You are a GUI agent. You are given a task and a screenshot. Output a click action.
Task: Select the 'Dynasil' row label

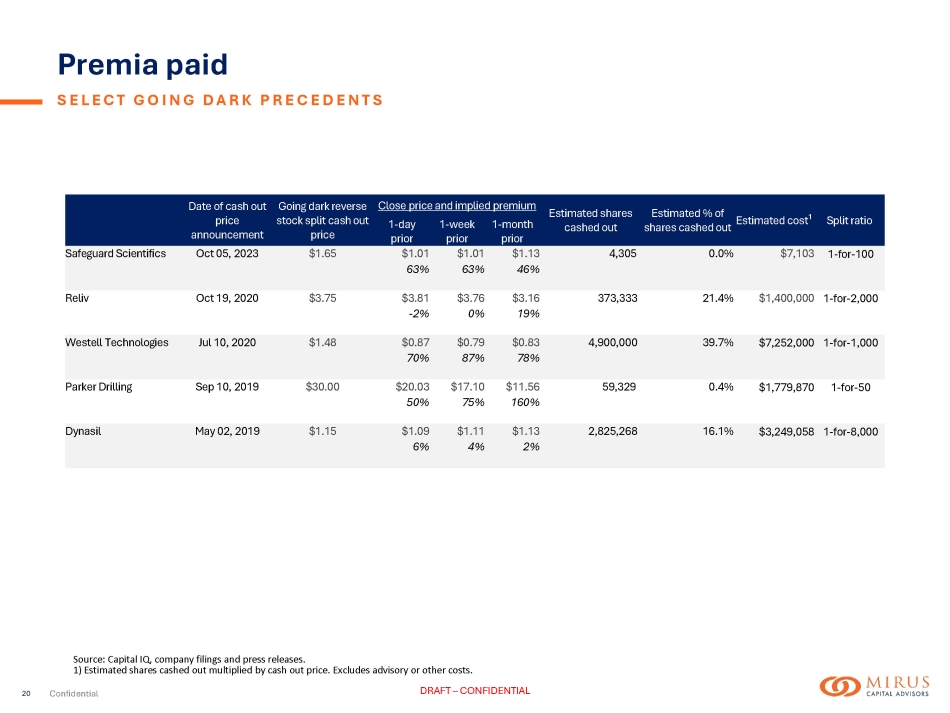click(83, 431)
